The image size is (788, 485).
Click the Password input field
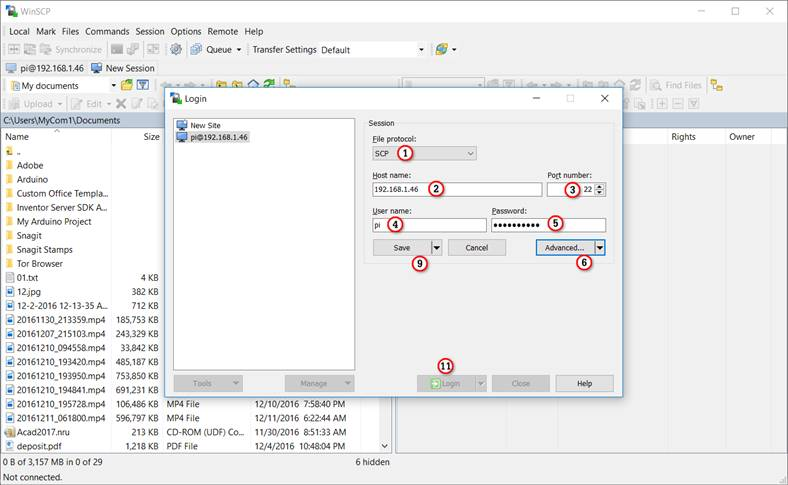click(x=548, y=225)
